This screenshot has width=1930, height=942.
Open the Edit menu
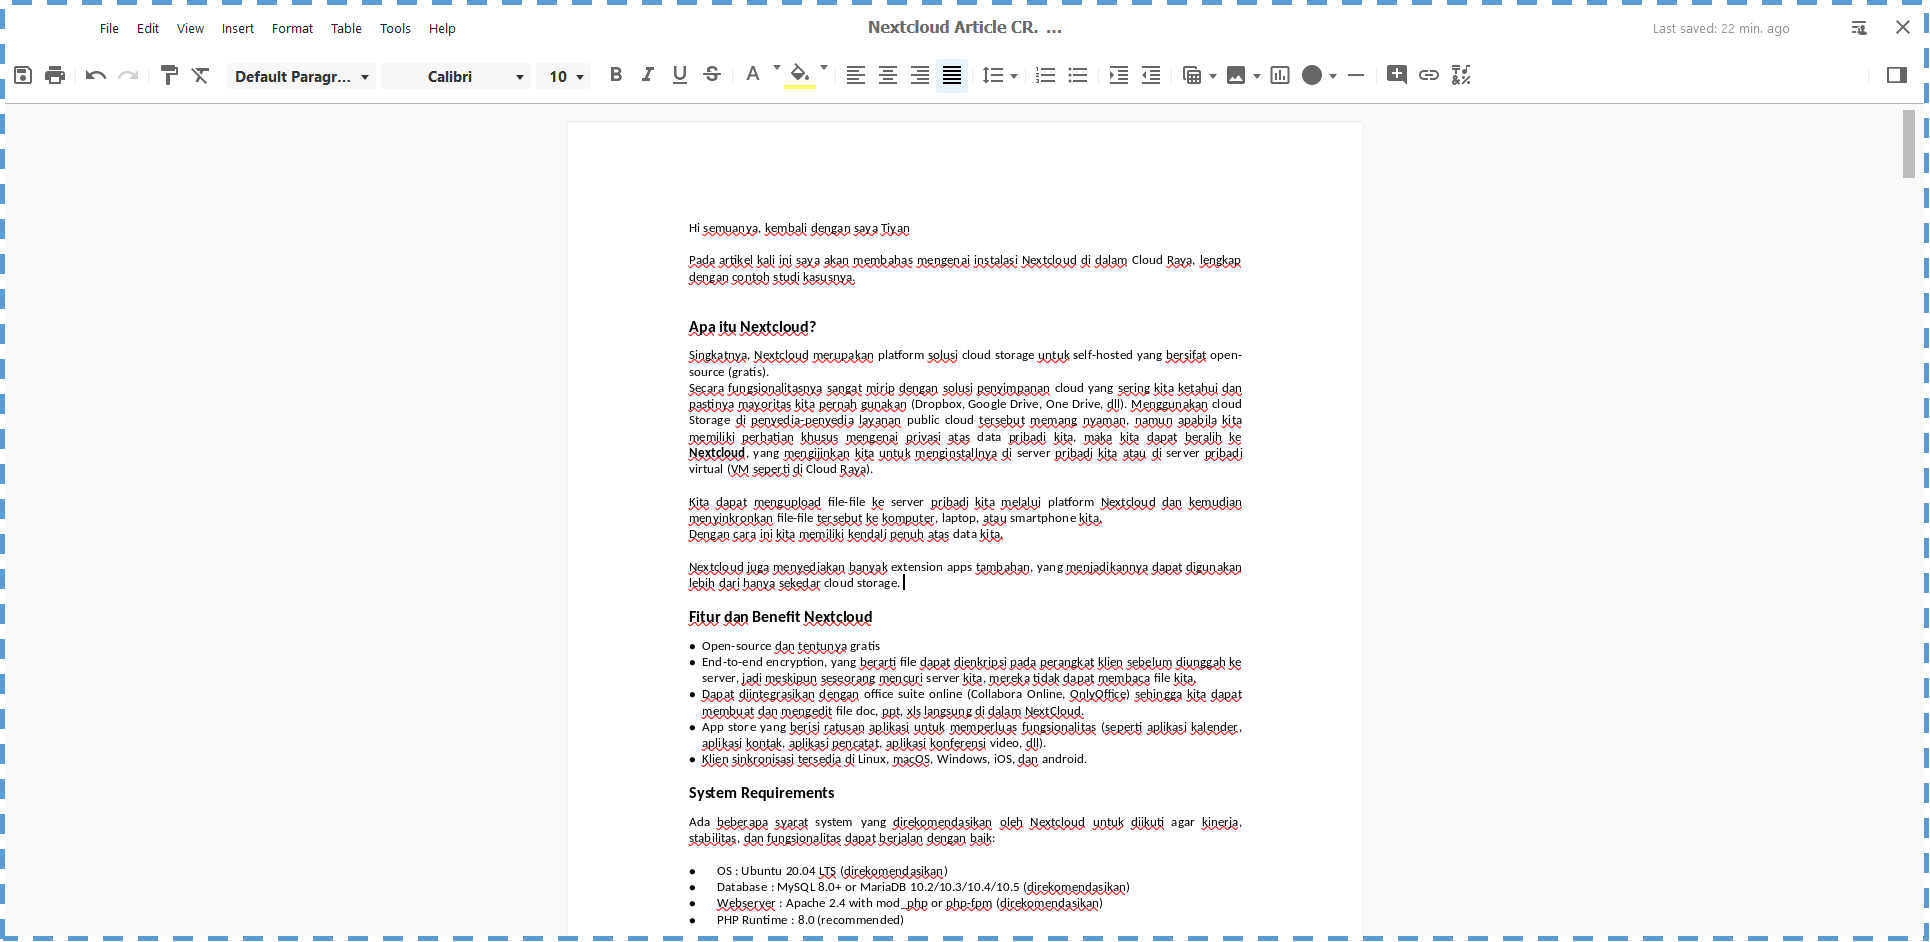pyautogui.click(x=148, y=28)
